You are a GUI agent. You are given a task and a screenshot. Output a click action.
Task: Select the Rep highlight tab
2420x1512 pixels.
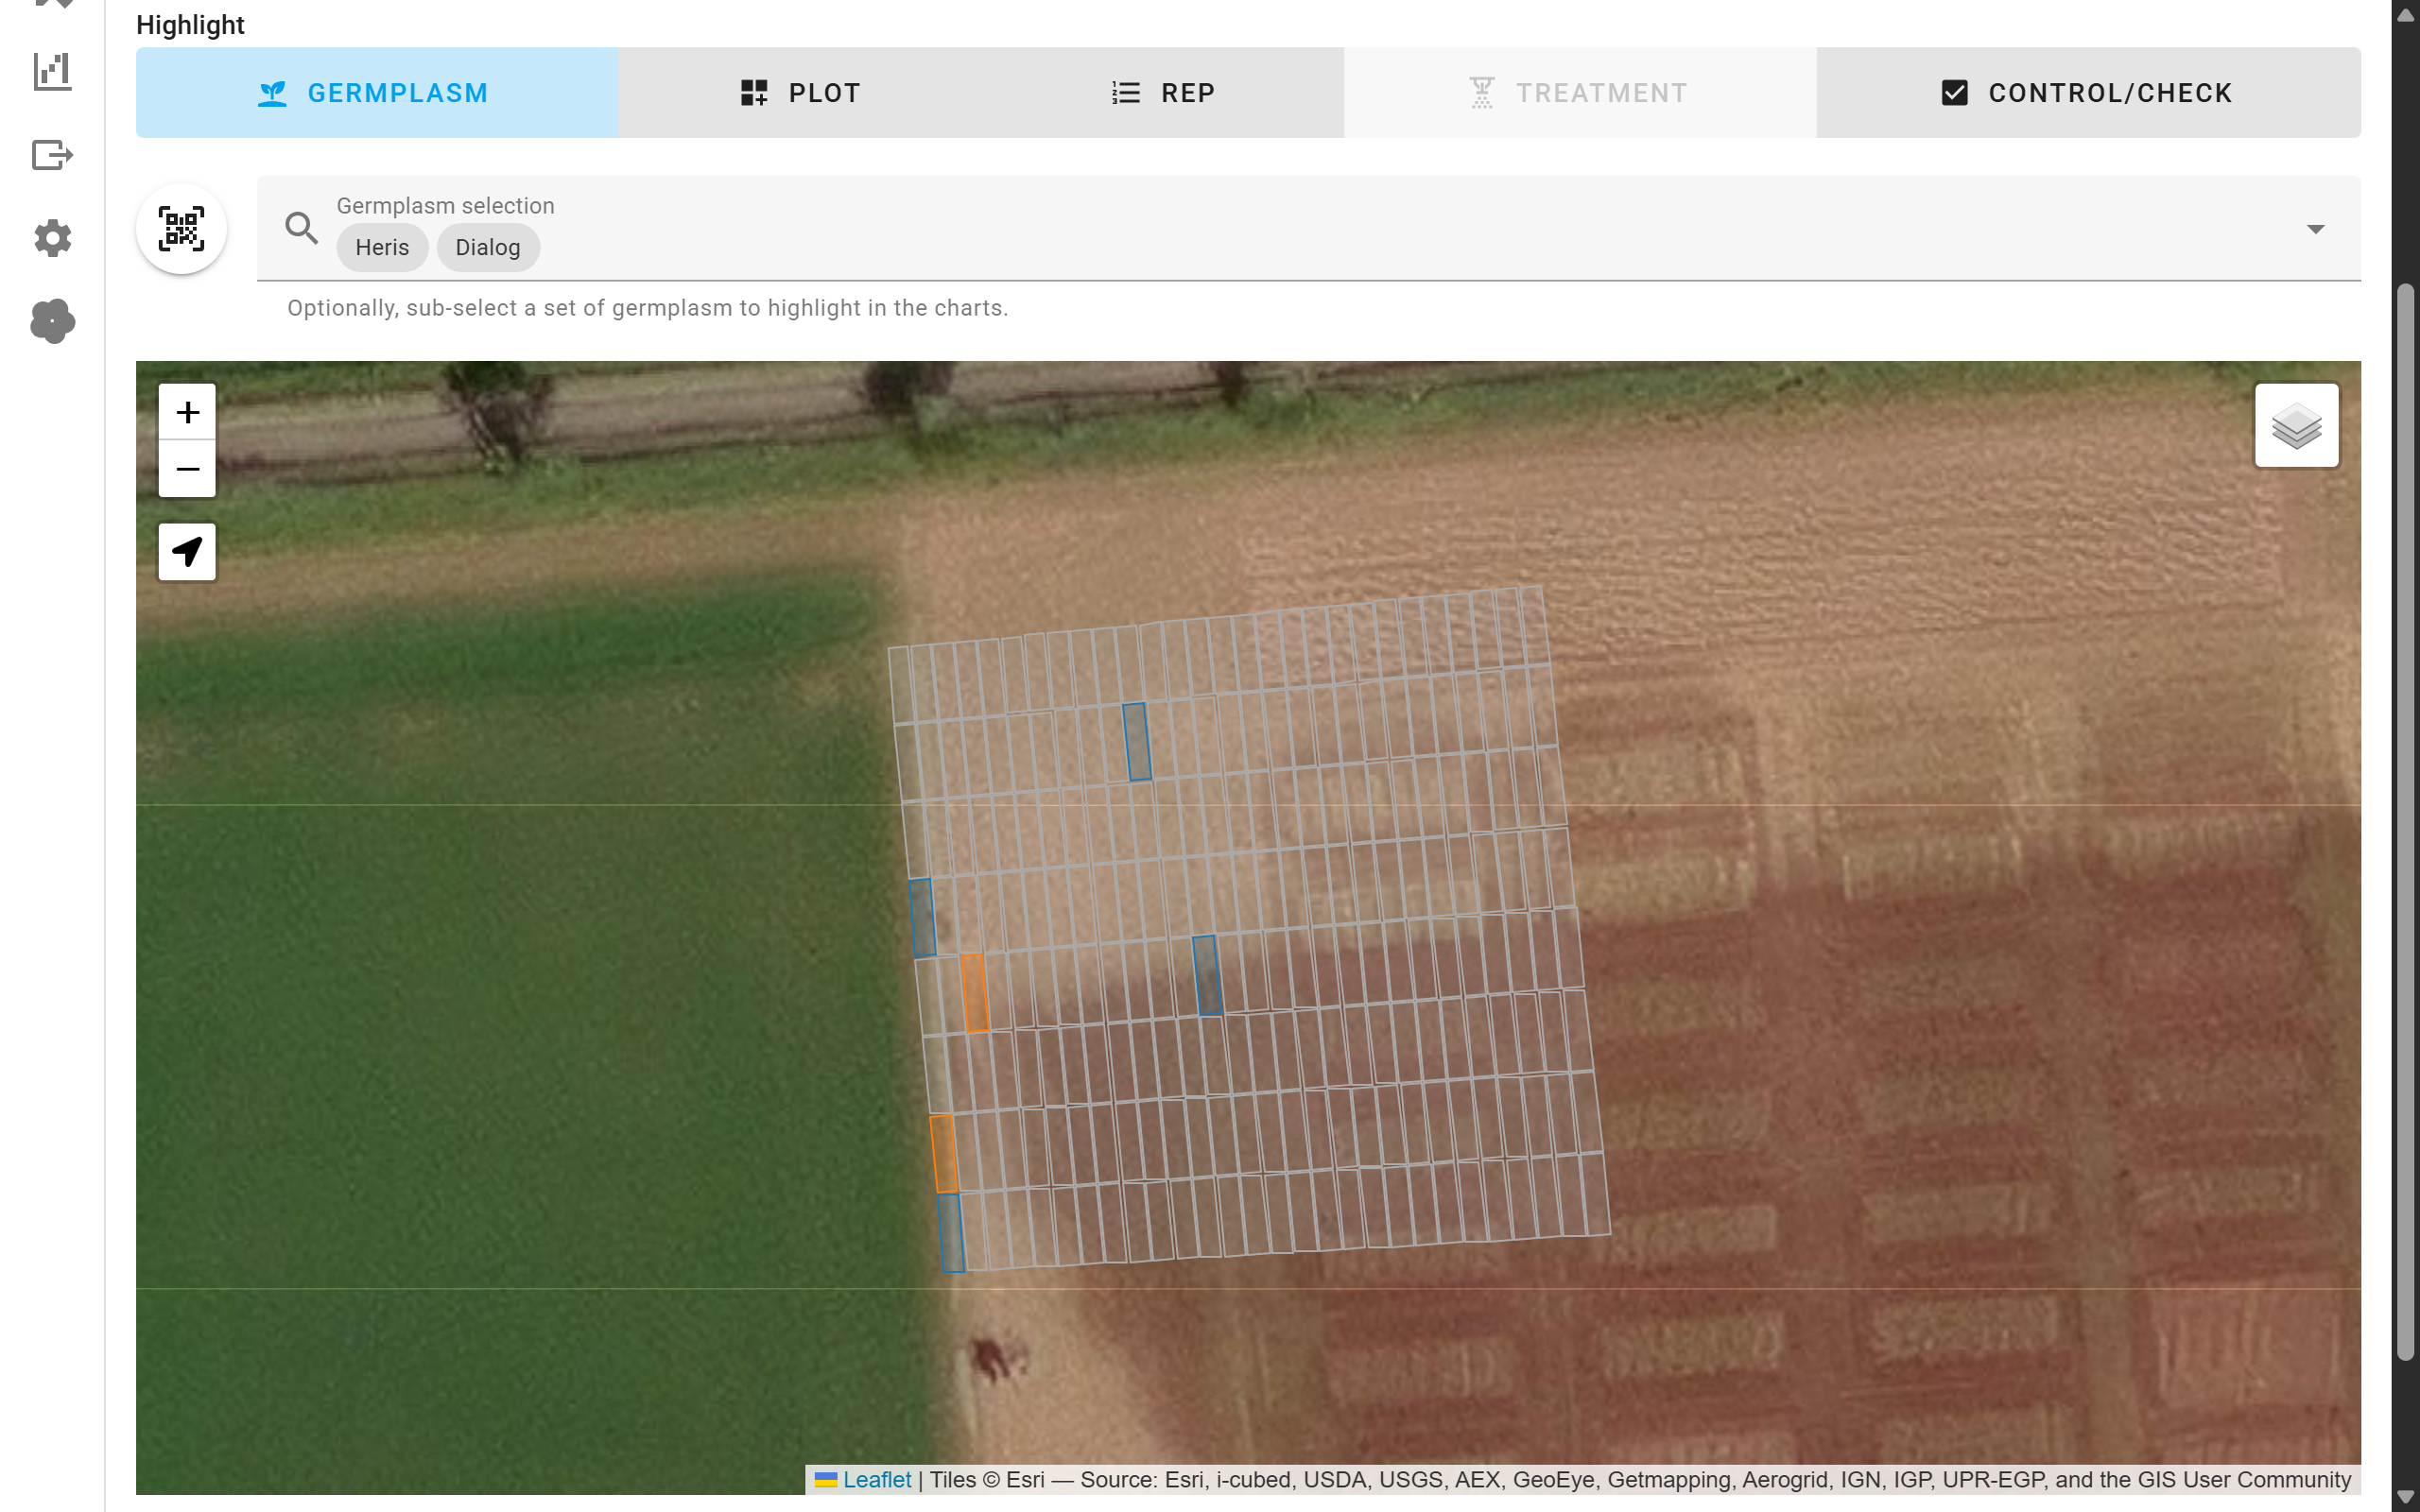[1163, 92]
